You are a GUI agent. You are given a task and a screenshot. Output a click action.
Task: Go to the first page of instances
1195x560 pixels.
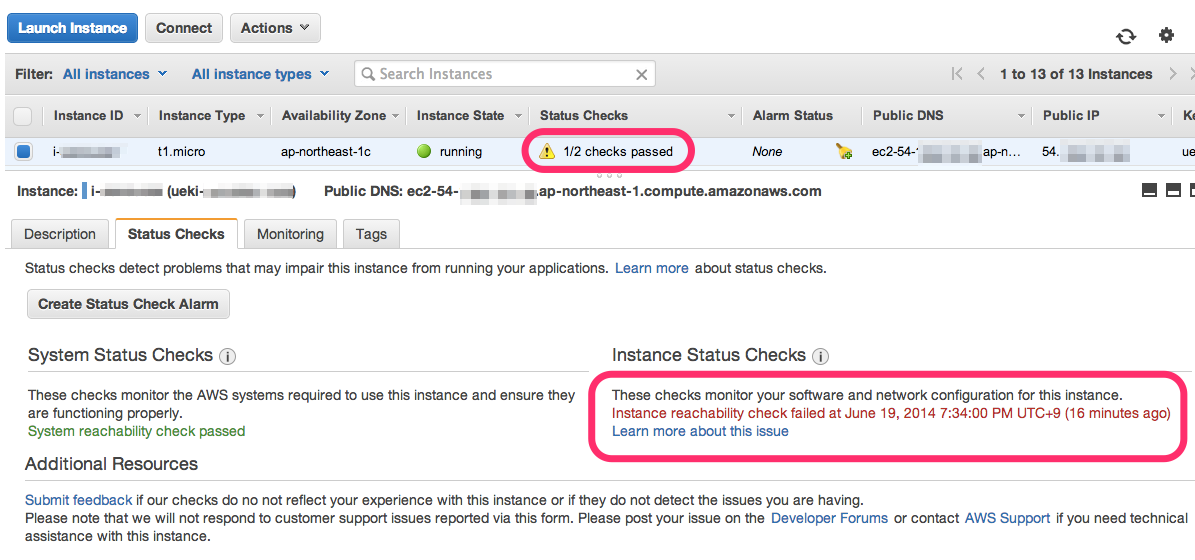957,74
